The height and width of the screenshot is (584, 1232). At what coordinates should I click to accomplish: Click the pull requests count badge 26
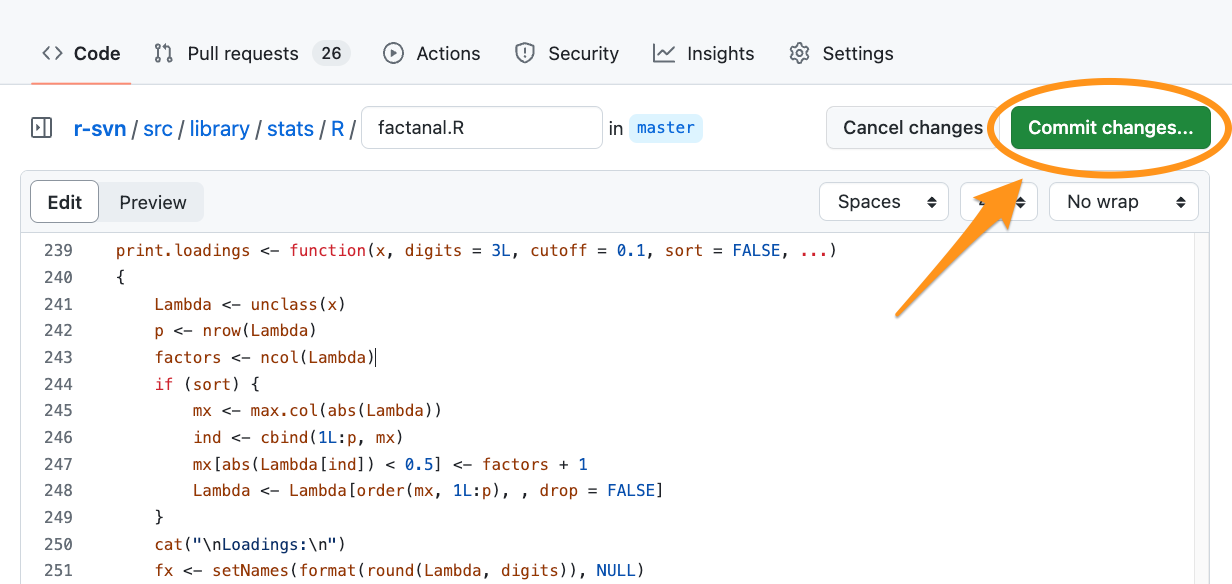tap(331, 54)
